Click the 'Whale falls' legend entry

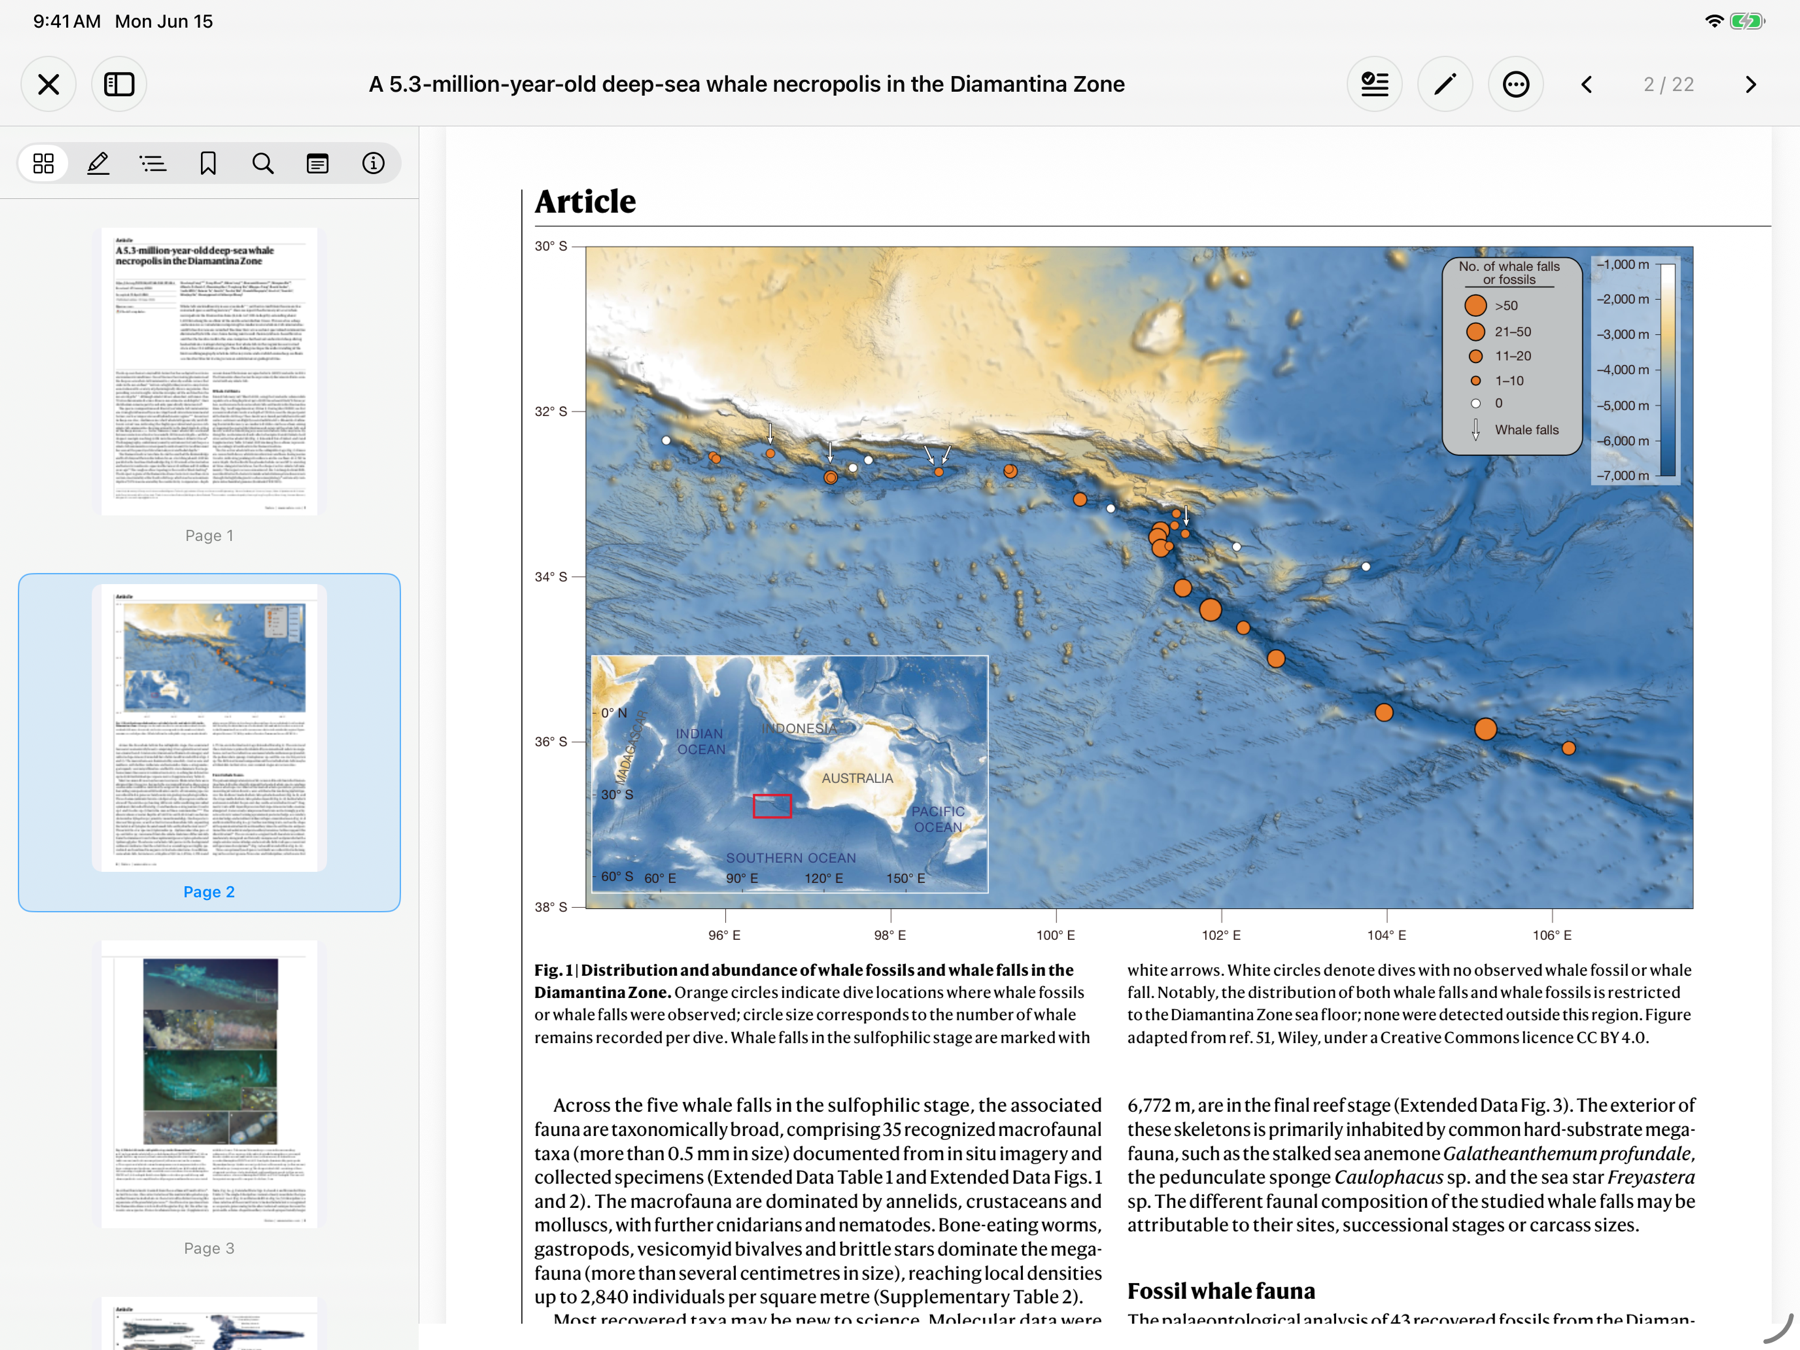[x=1514, y=430]
